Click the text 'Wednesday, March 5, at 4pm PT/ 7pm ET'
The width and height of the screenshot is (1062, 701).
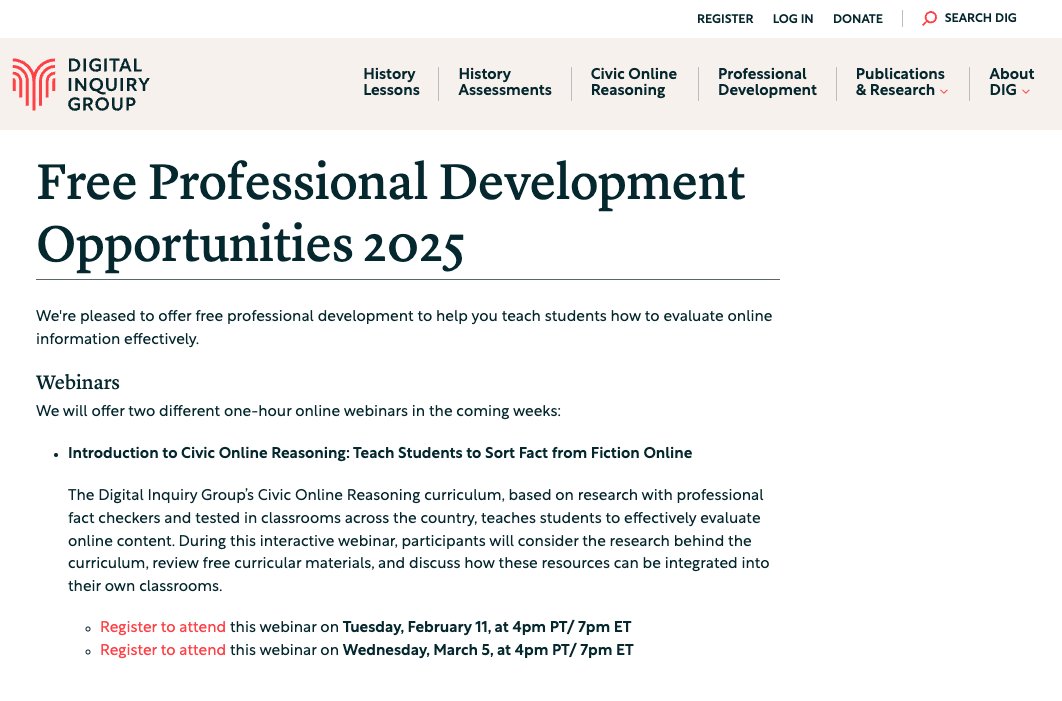488,650
